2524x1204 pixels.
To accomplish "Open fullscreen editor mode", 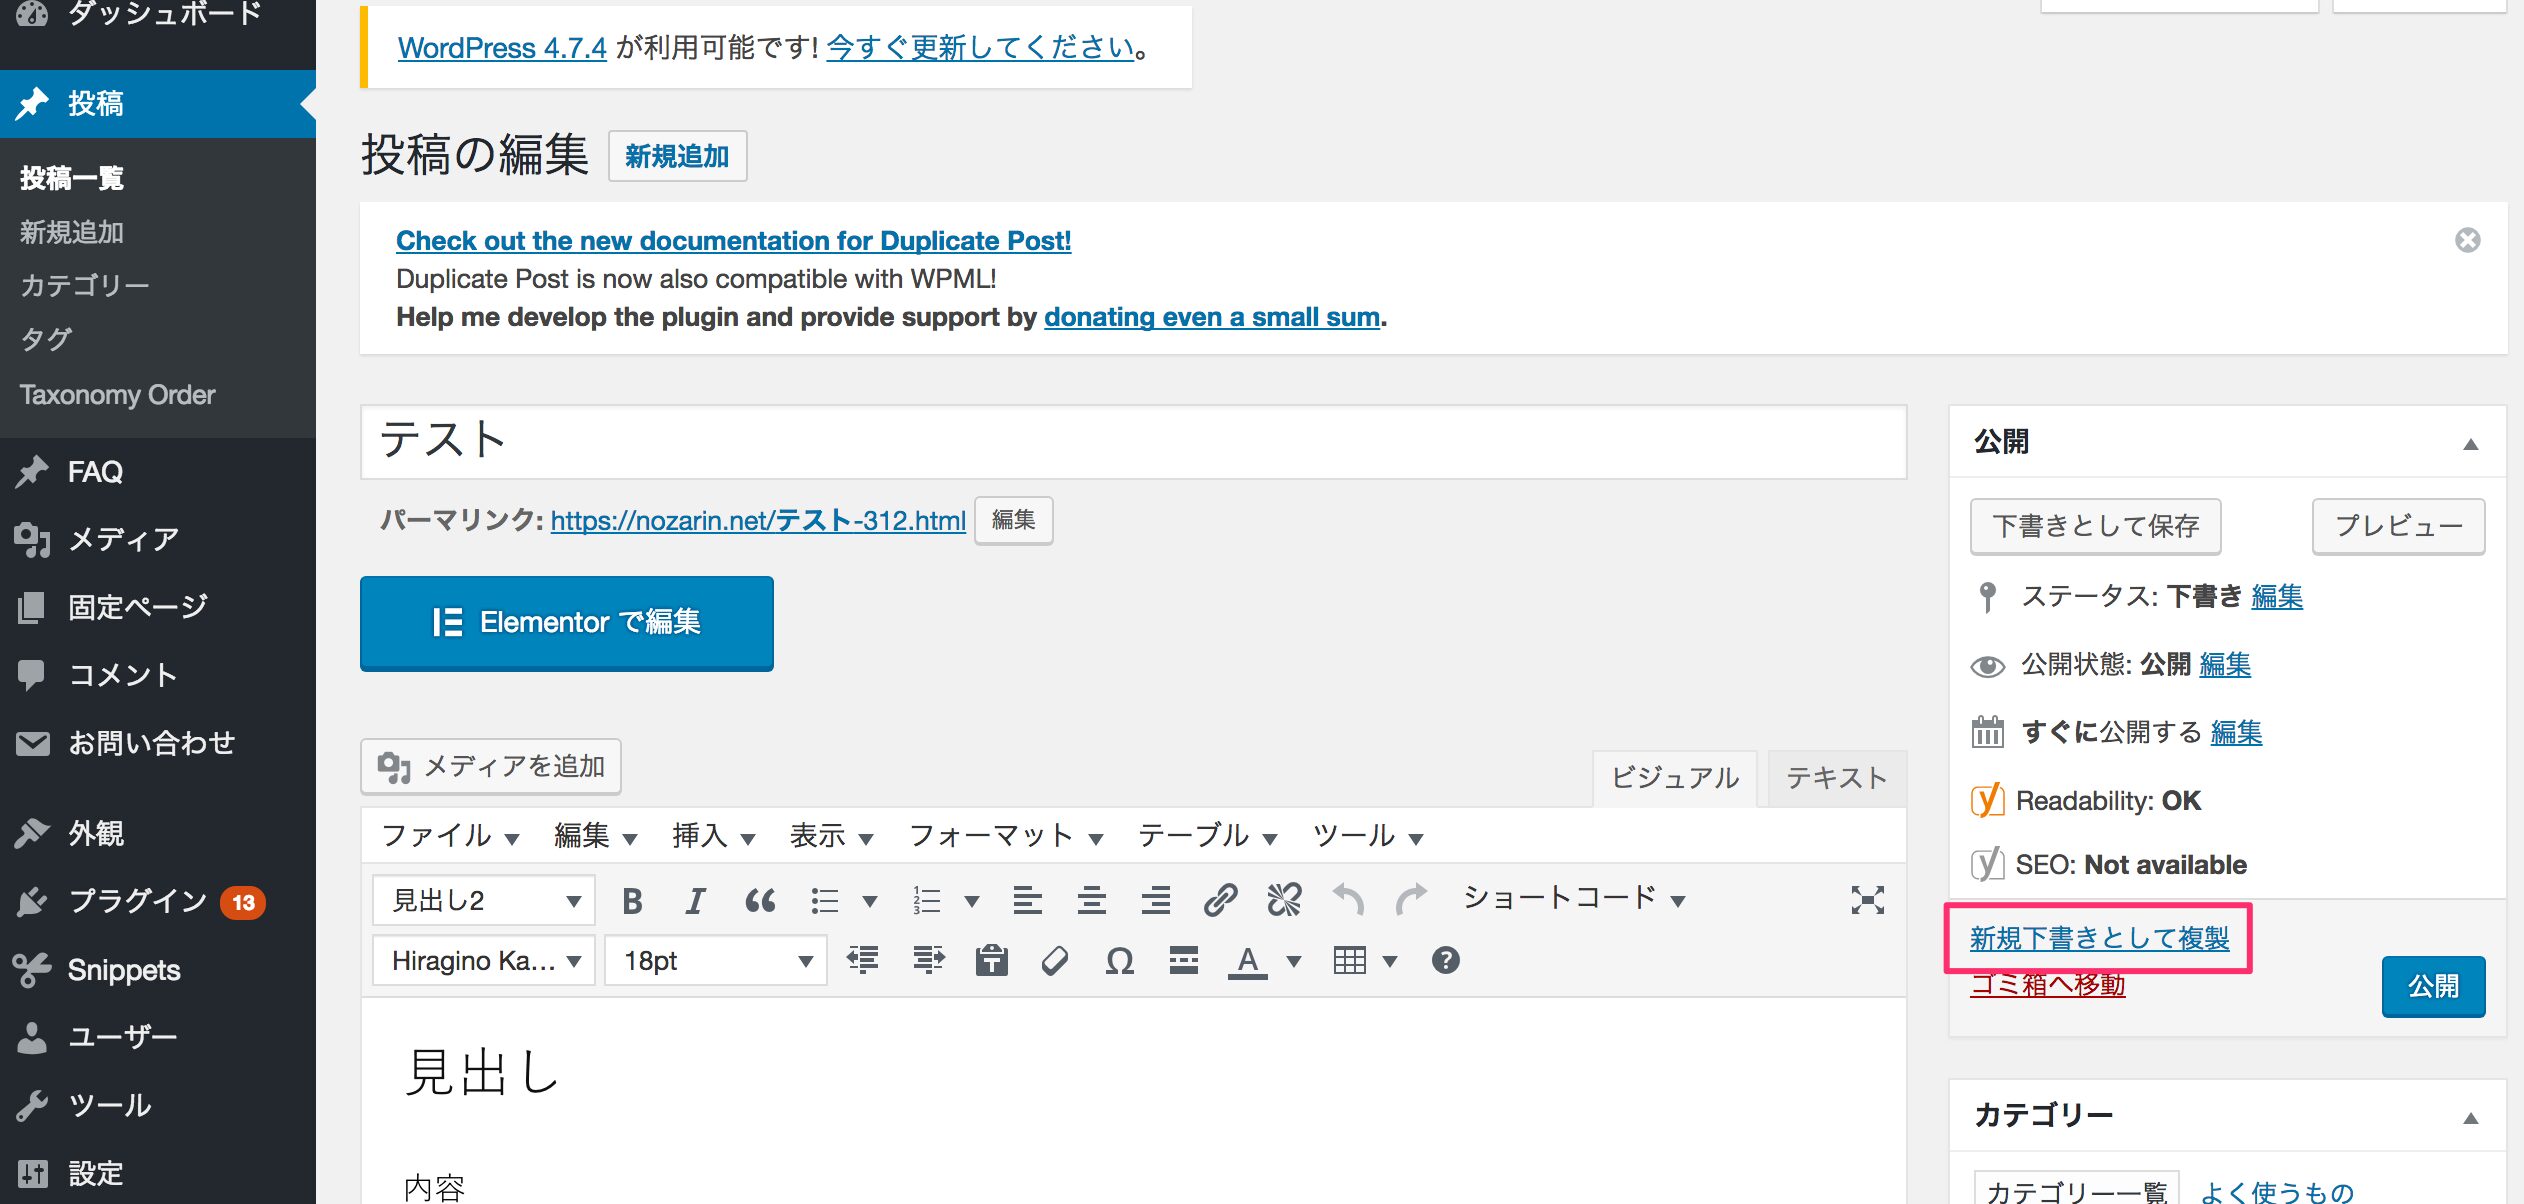I will pos(1867,900).
